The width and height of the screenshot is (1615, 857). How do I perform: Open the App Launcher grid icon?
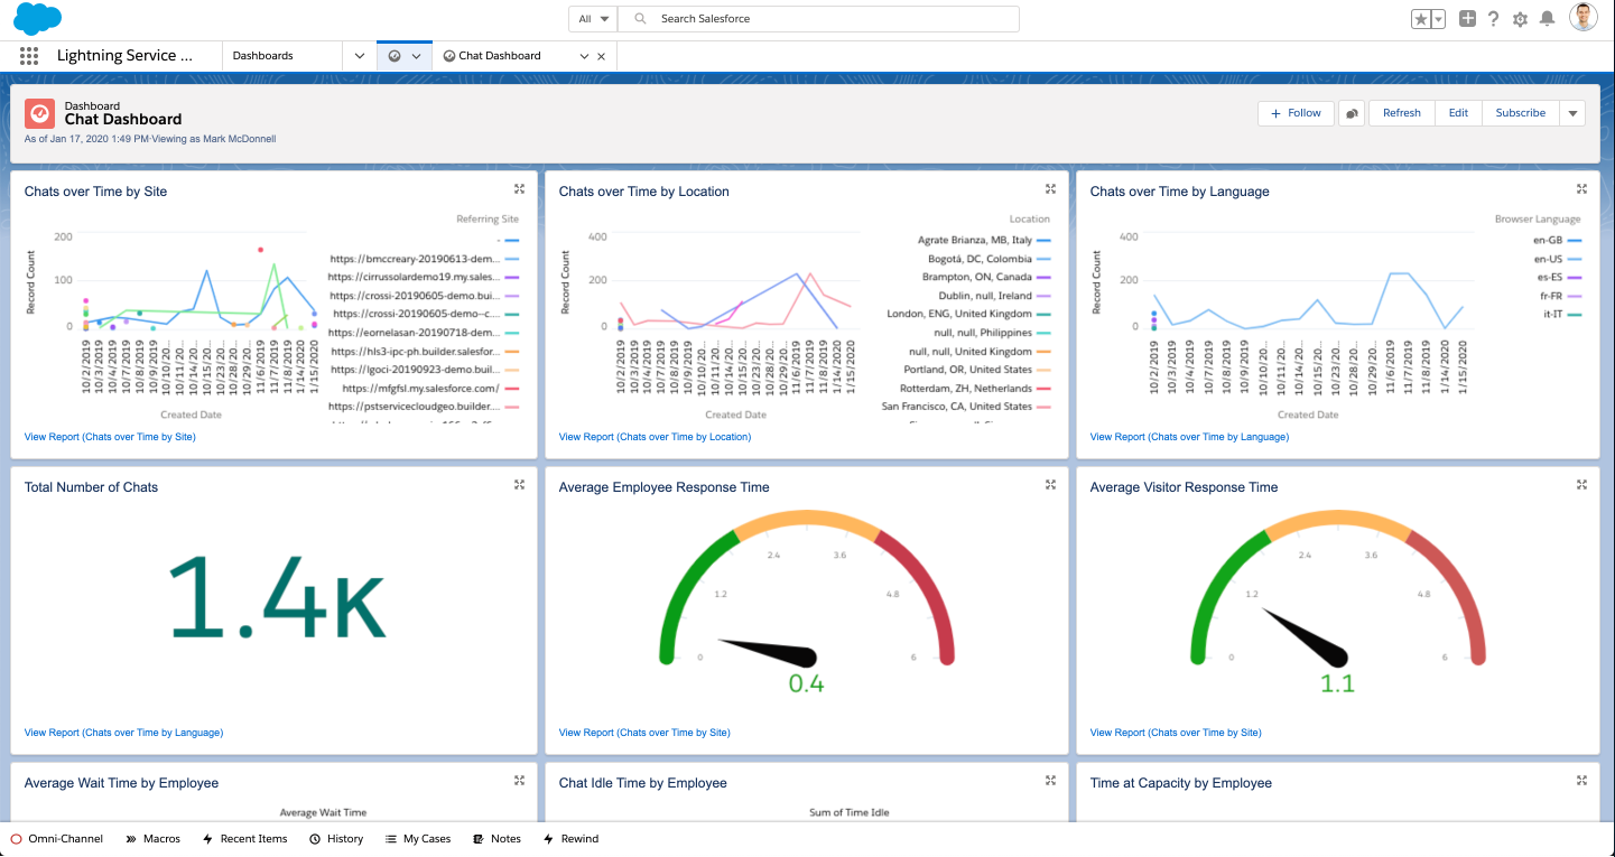[29, 56]
